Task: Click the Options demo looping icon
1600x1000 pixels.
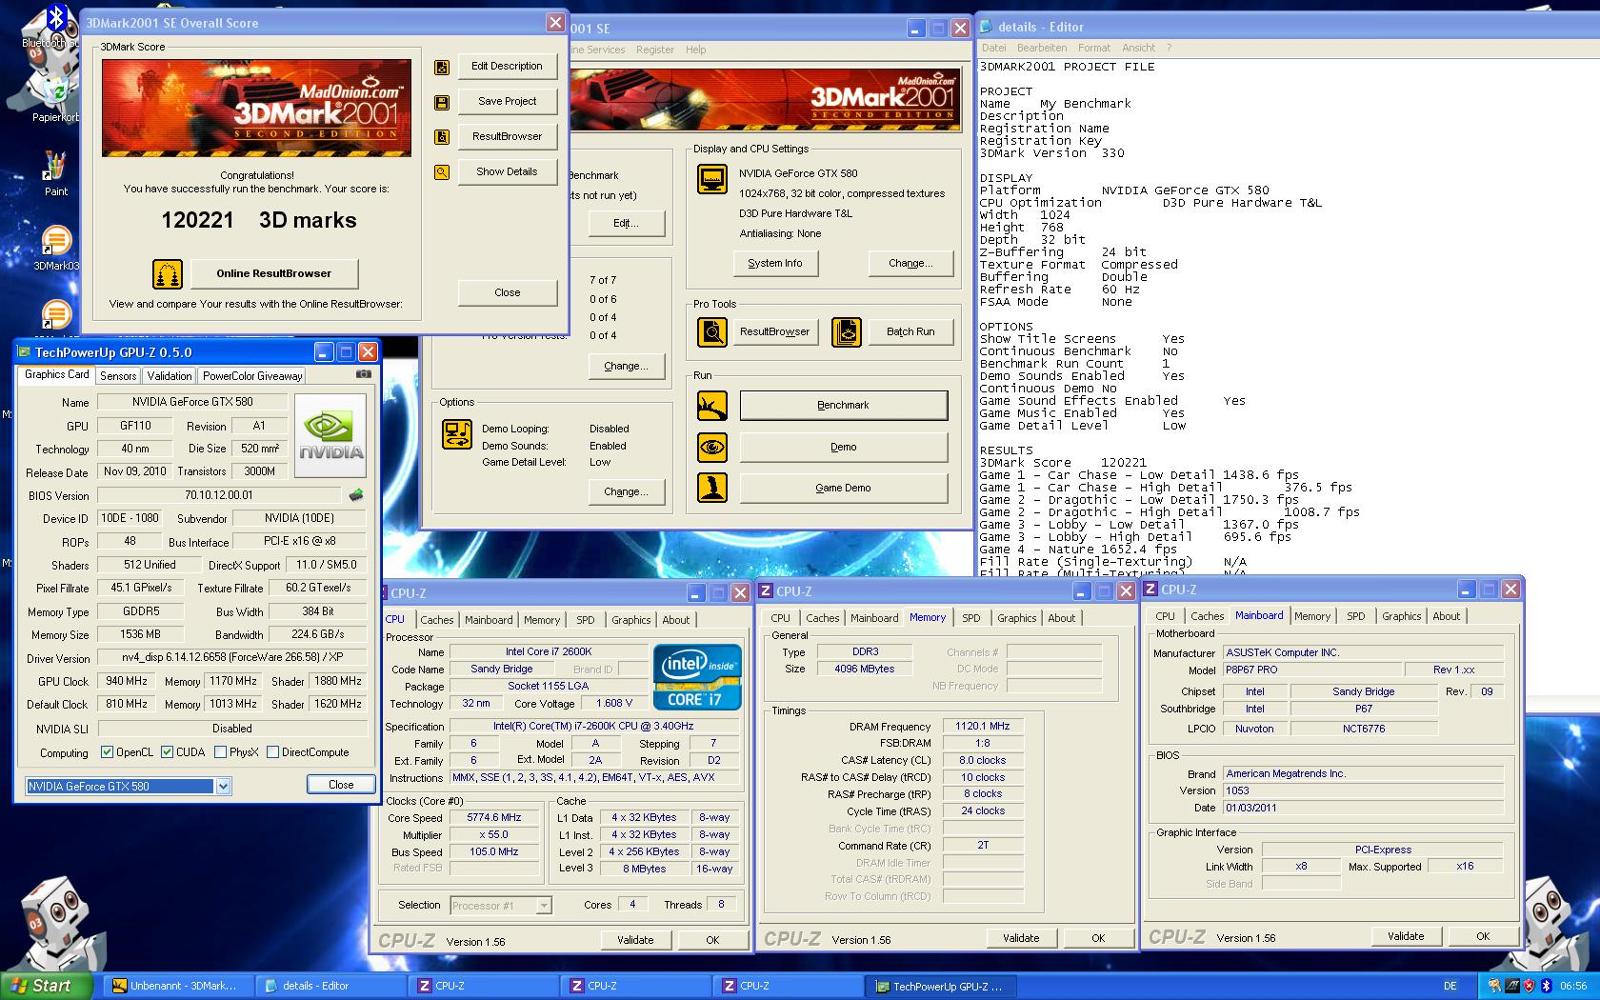Action: click(457, 434)
